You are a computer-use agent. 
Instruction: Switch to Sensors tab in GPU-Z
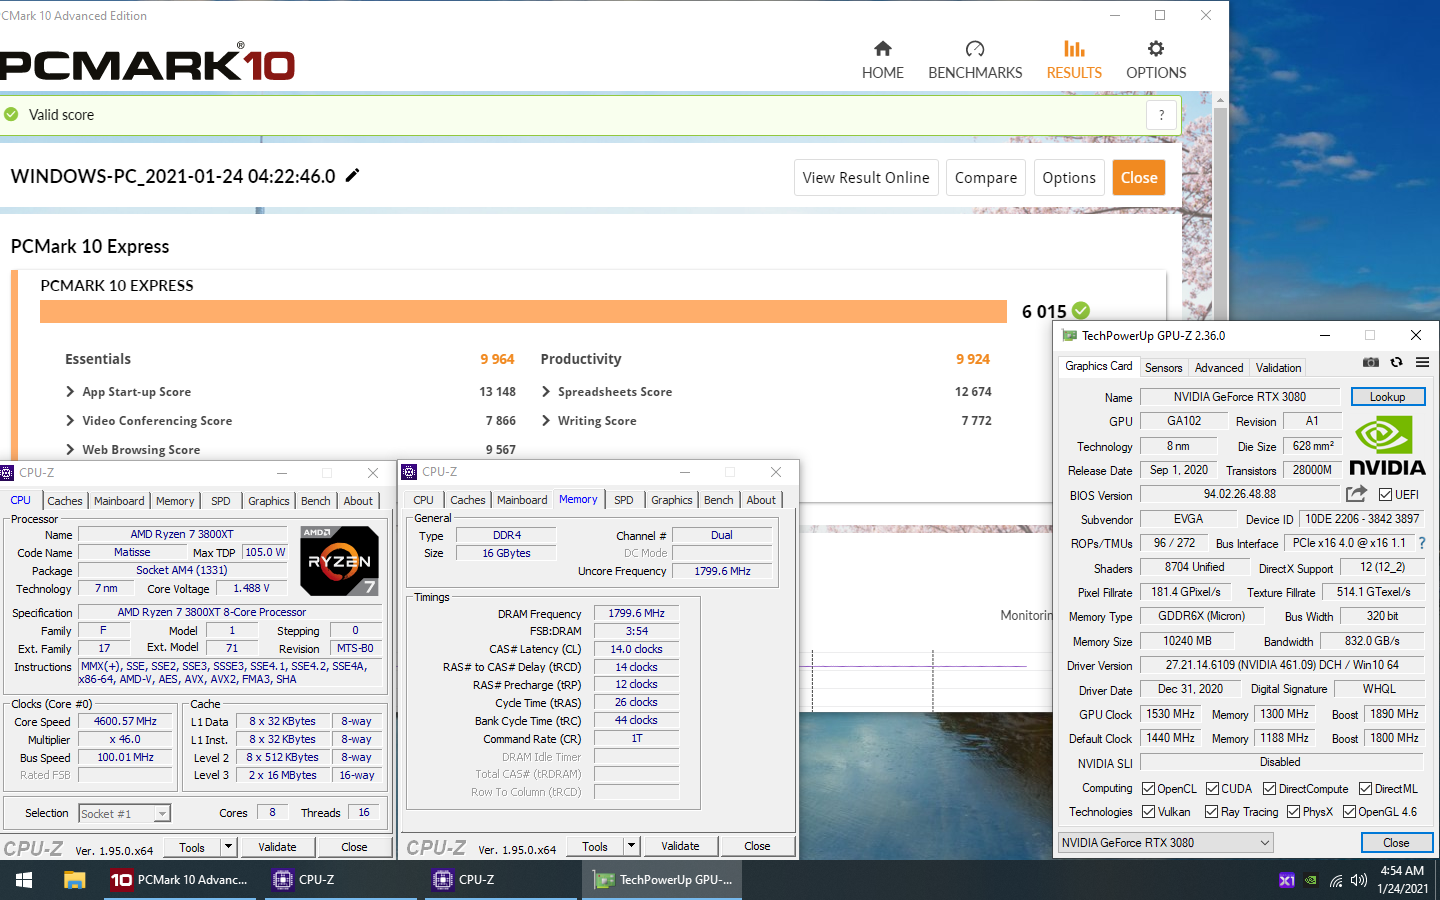1163,368
